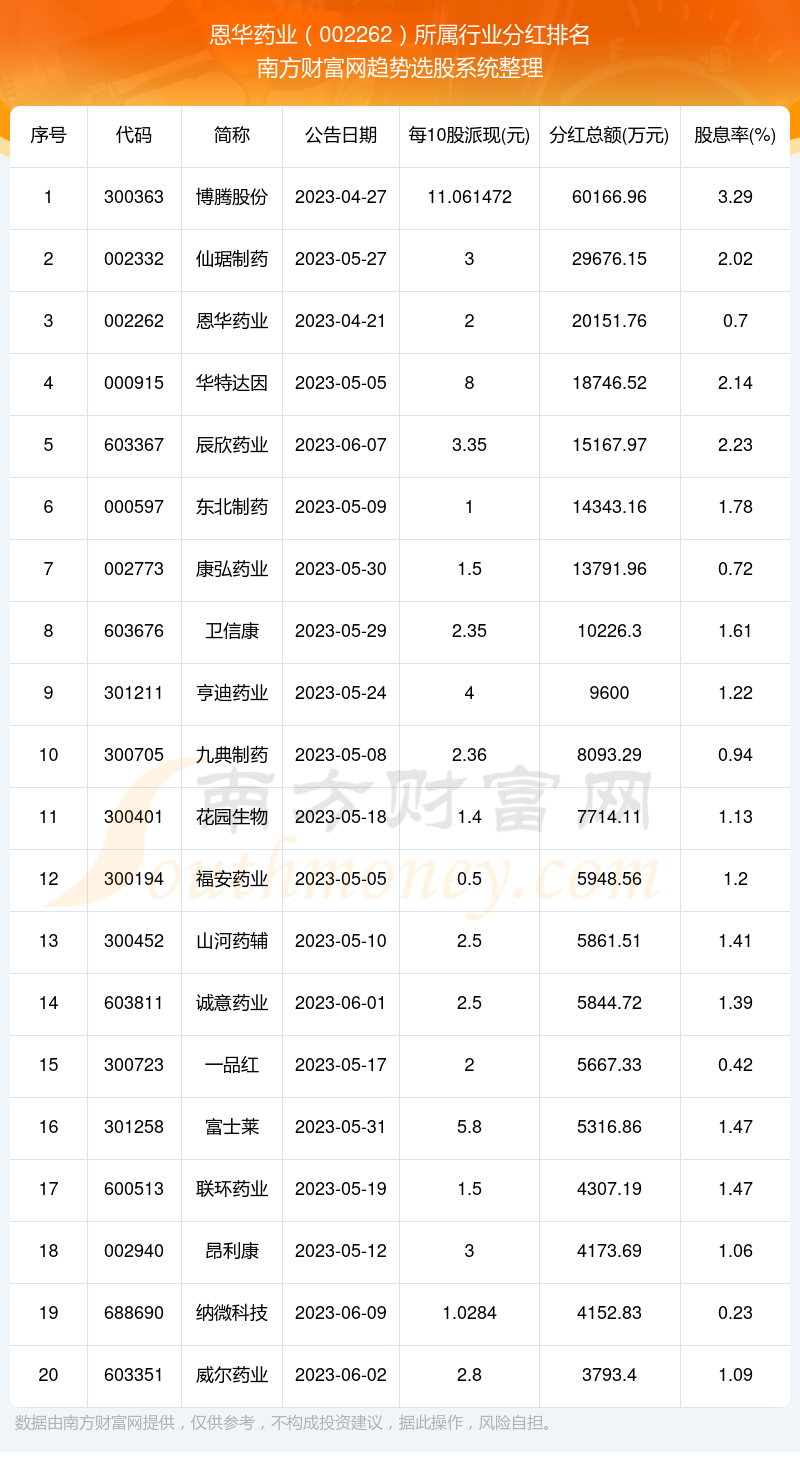Screen dimensions: 800x1474
Task: Click stock code 688690
Action: tap(134, 1313)
